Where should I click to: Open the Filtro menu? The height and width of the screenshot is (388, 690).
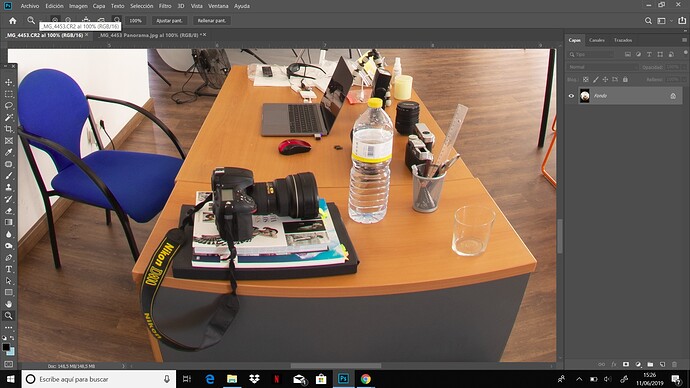165,6
